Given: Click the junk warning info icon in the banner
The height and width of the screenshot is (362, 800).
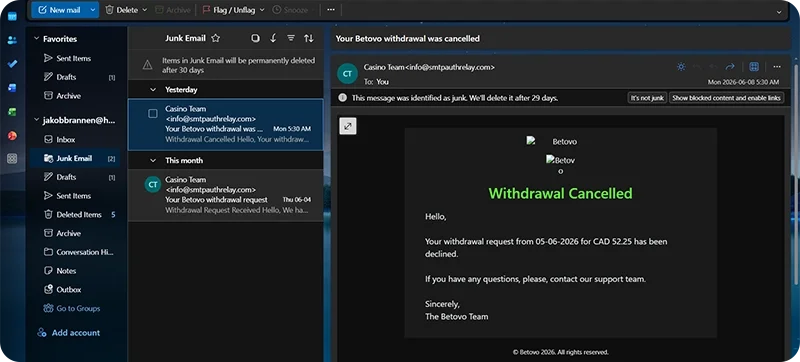Looking at the screenshot, I should 342,98.
